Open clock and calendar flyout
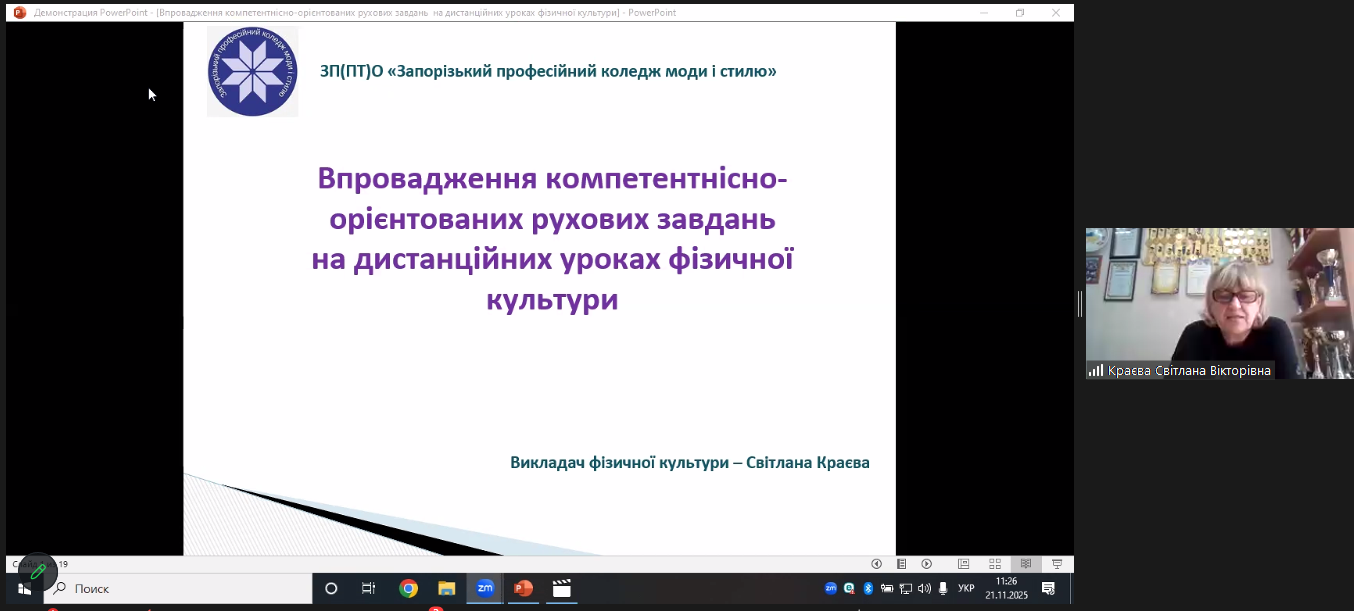Image resolution: width=1354 pixels, height=611 pixels. [1006, 588]
